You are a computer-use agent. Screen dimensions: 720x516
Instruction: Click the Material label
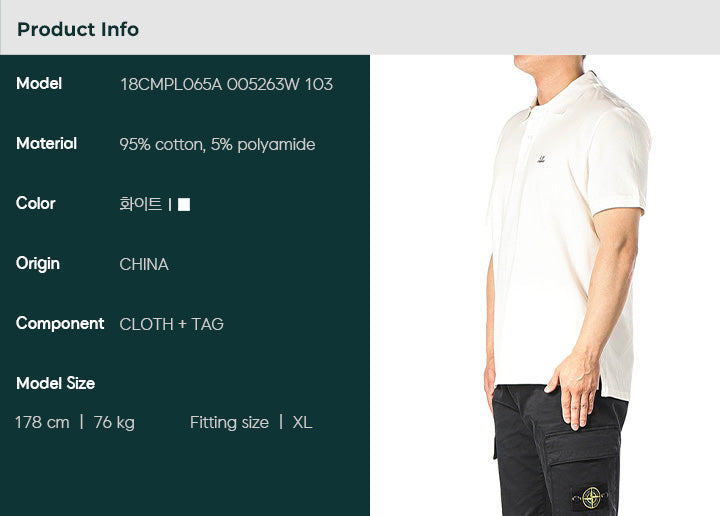(x=46, y=143)
